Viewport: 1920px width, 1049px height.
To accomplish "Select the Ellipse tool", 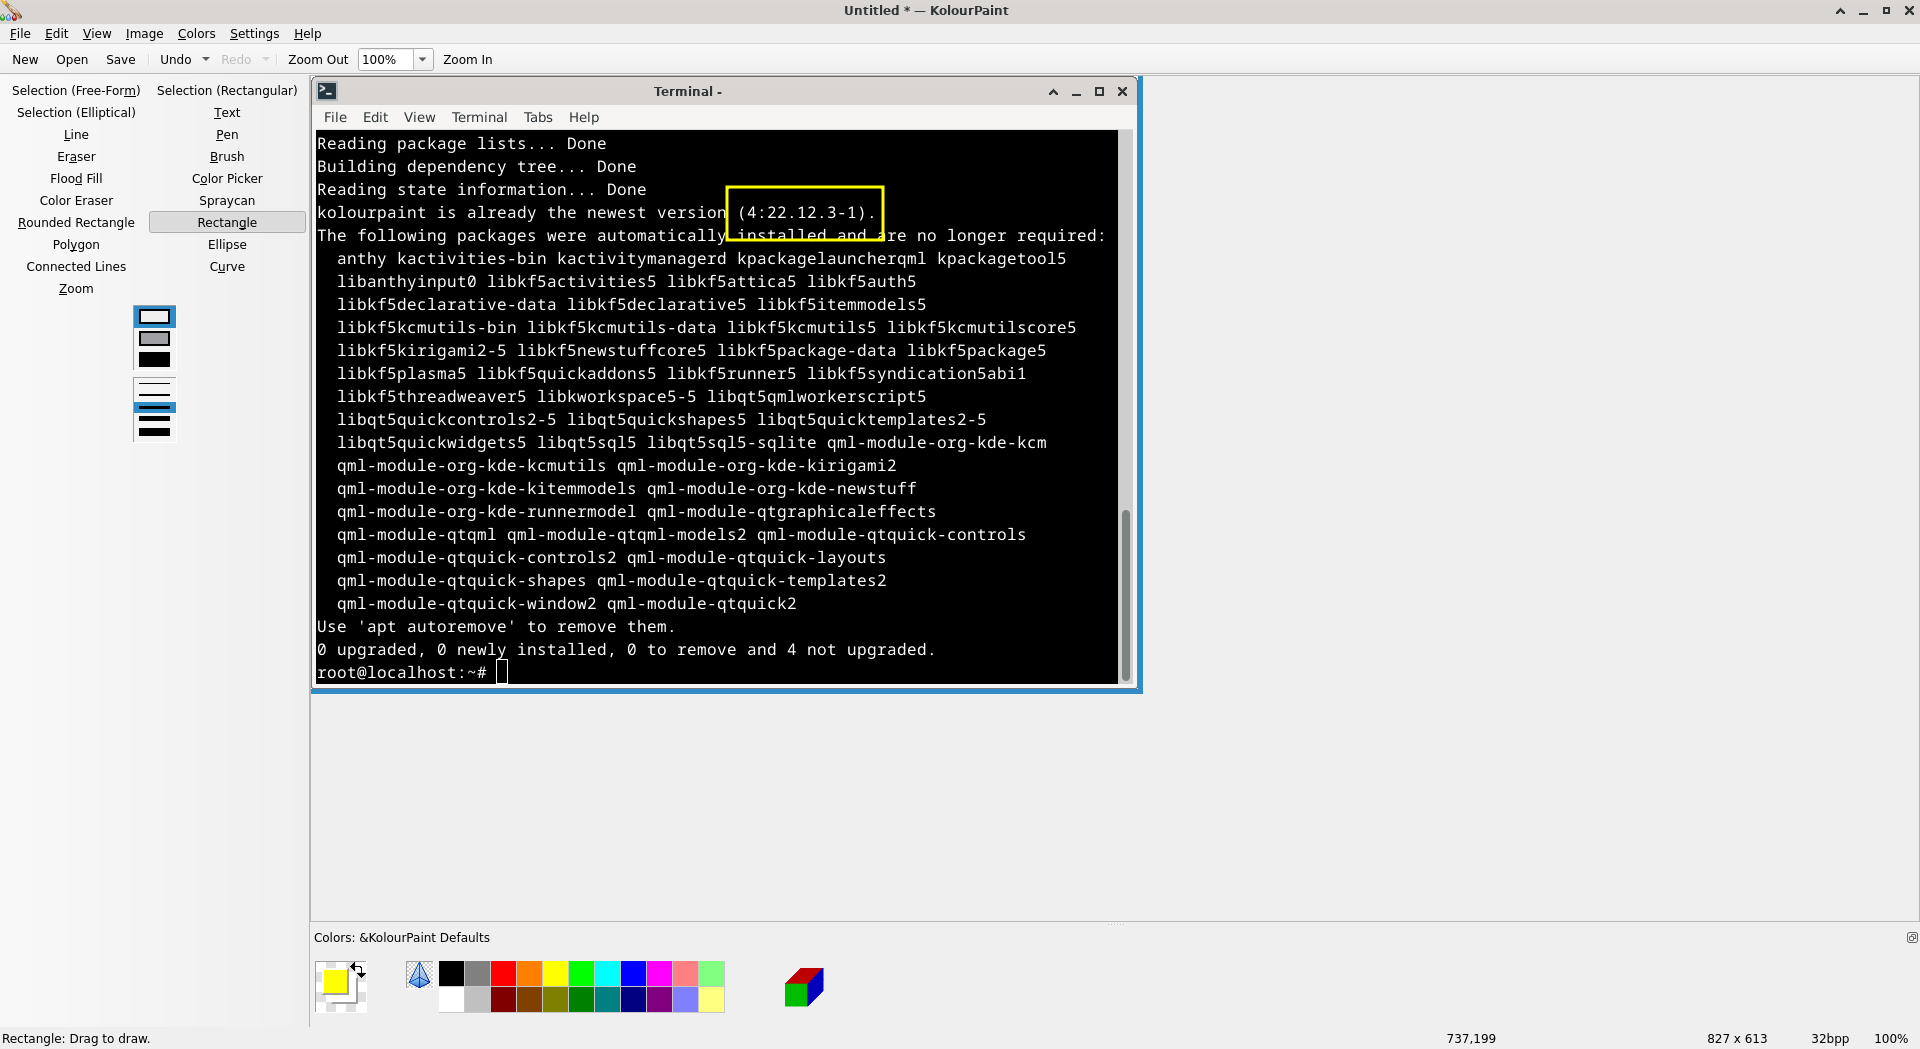I will pyautogui.click(x=227, y=245).
